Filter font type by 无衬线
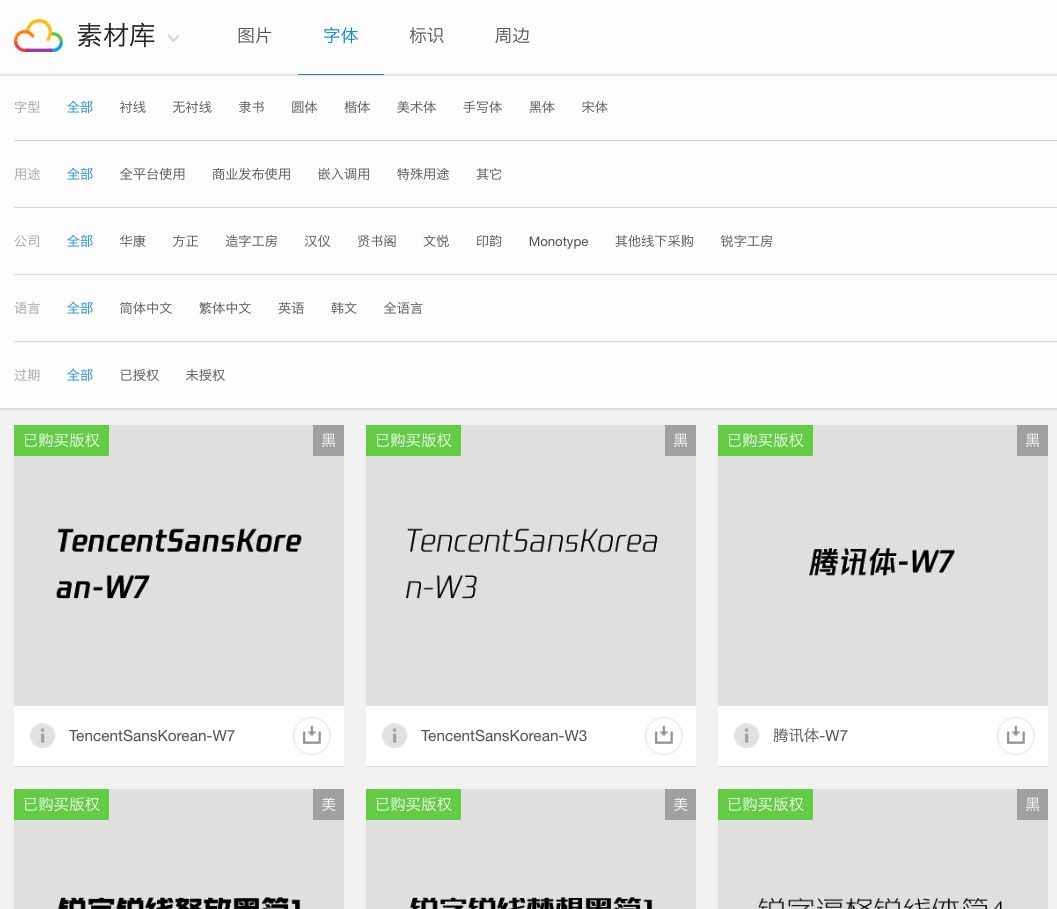The image size is (1057, 909). click(191, 107)
